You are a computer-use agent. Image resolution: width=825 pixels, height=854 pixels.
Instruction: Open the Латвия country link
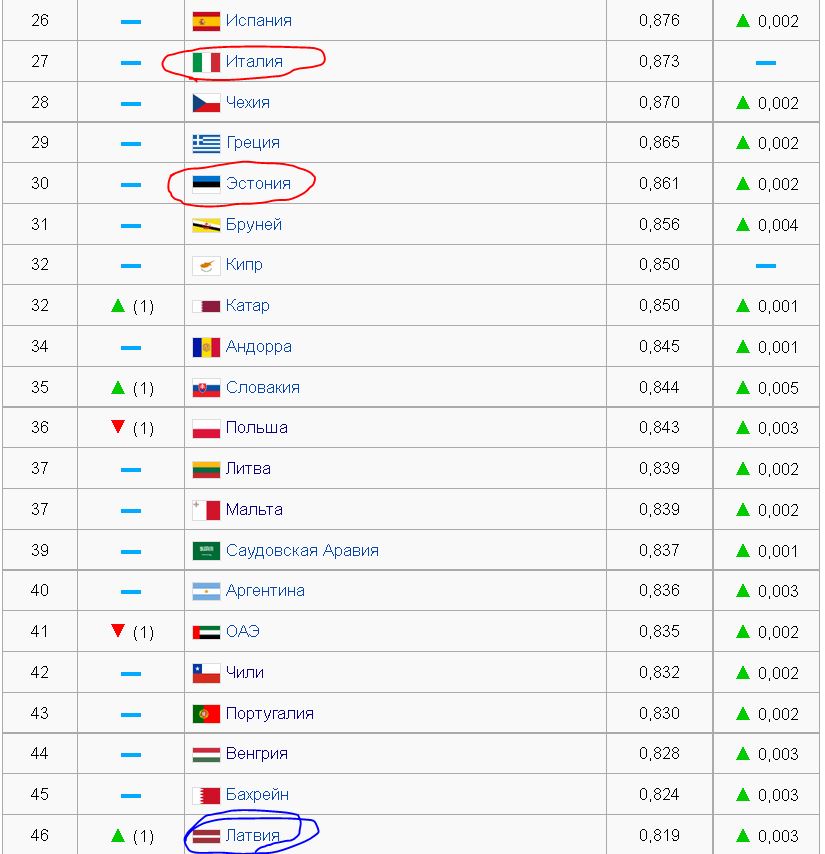252,835
